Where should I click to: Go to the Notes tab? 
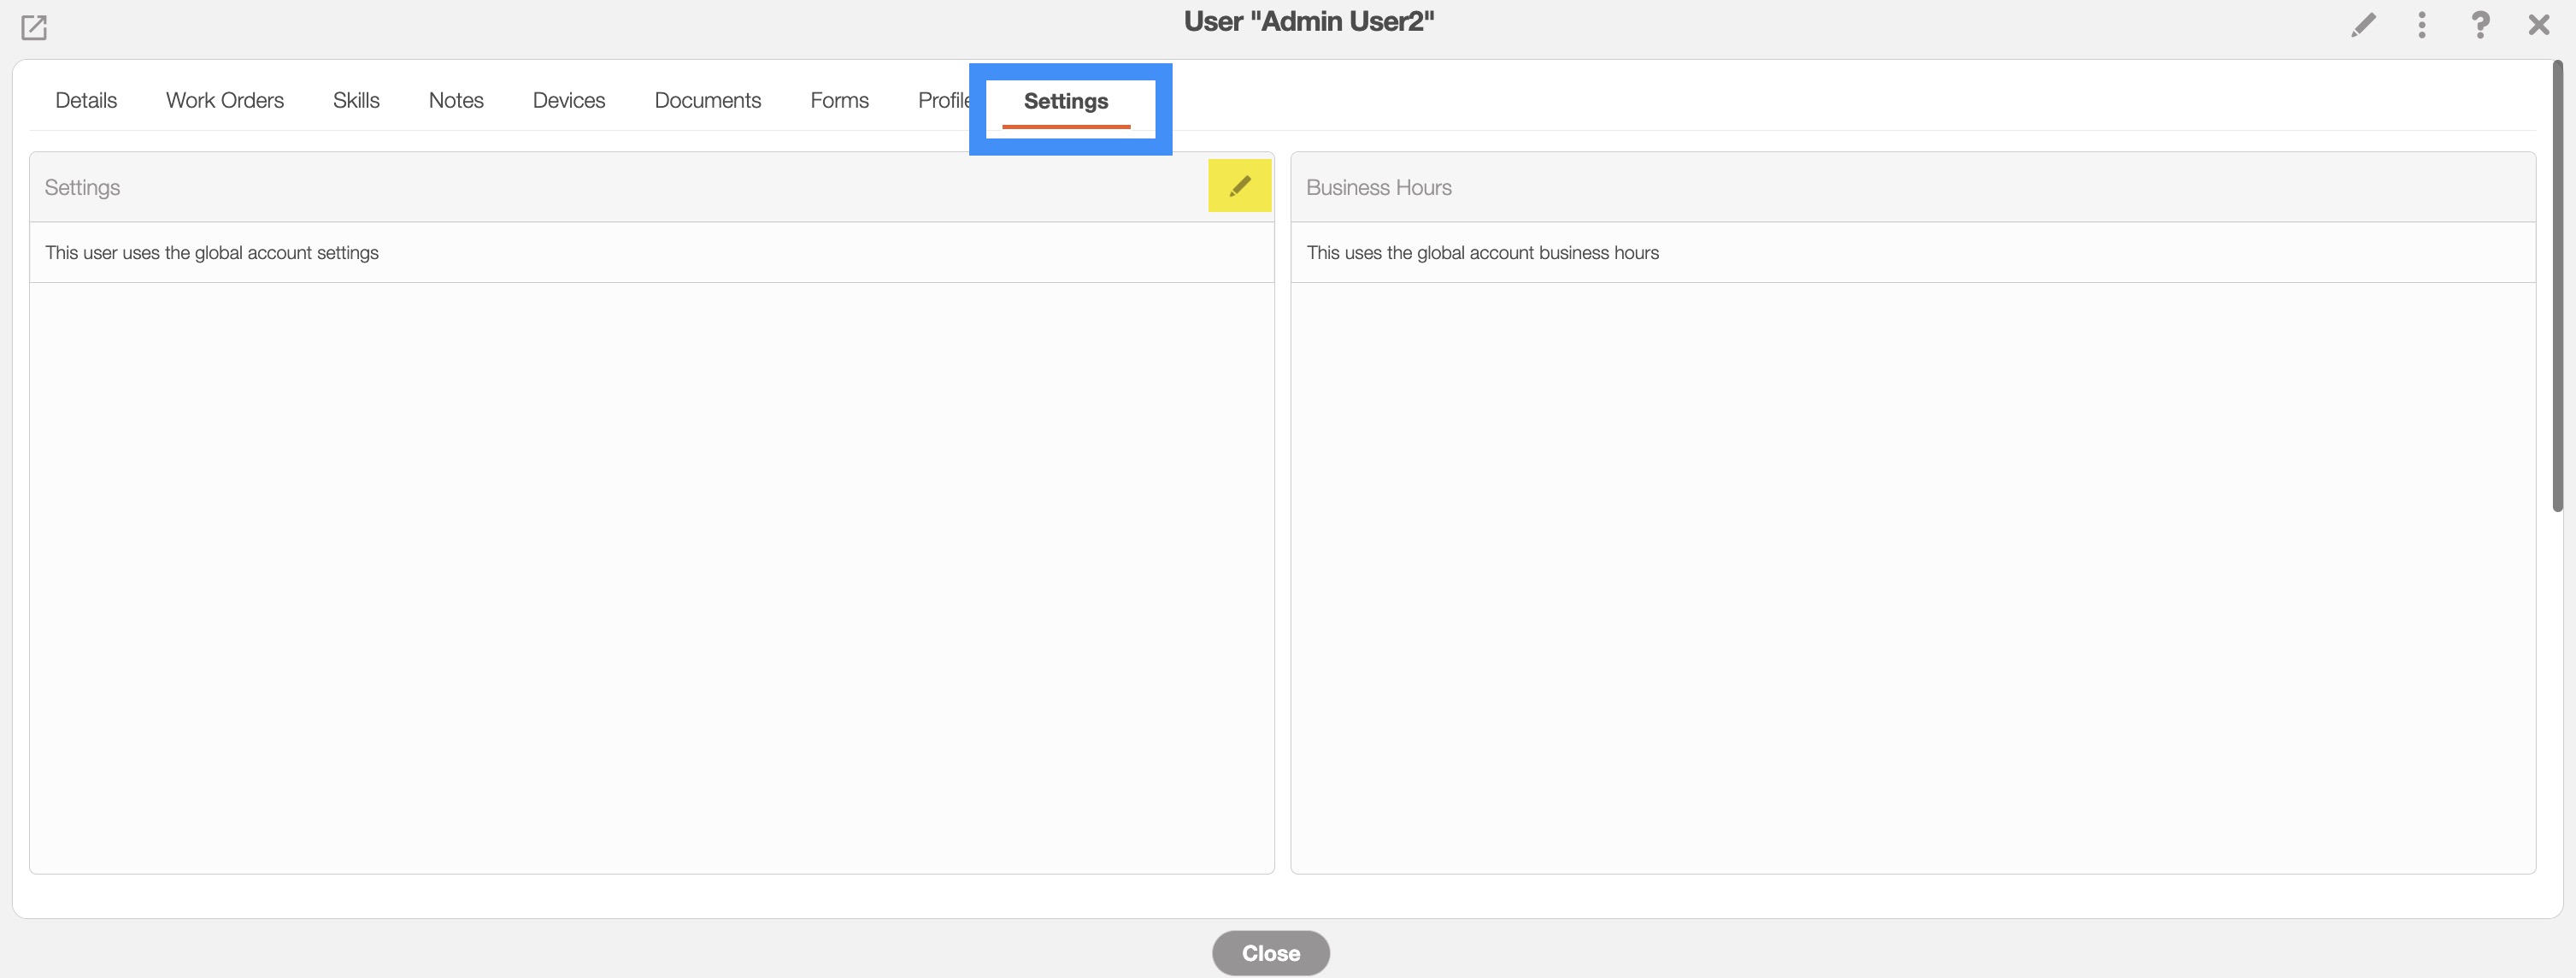point(456,101)
